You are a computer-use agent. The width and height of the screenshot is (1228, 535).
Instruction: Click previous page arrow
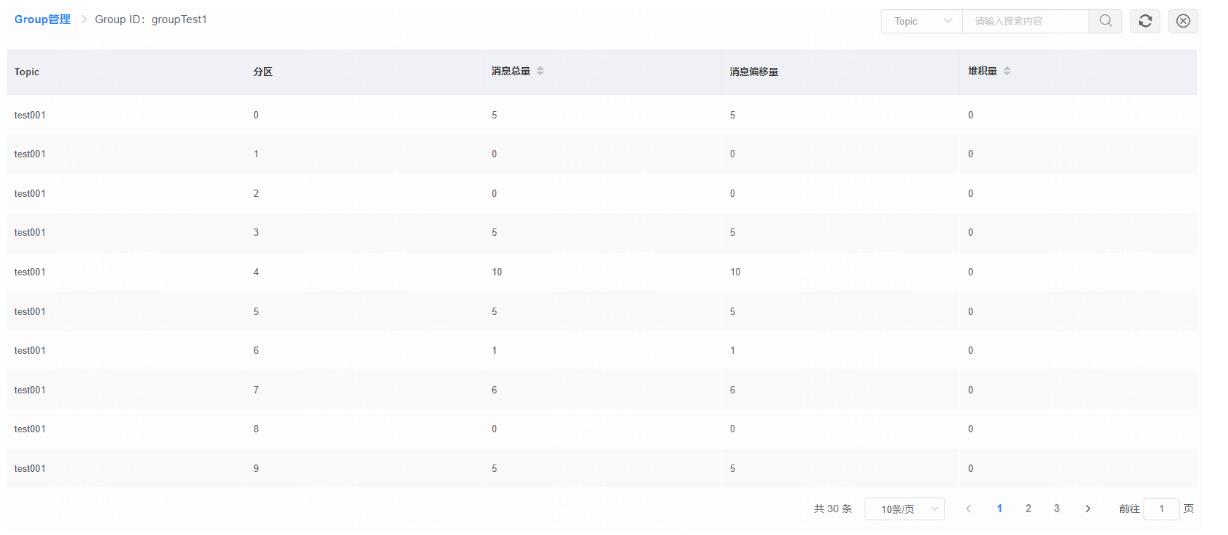[968, 509]
